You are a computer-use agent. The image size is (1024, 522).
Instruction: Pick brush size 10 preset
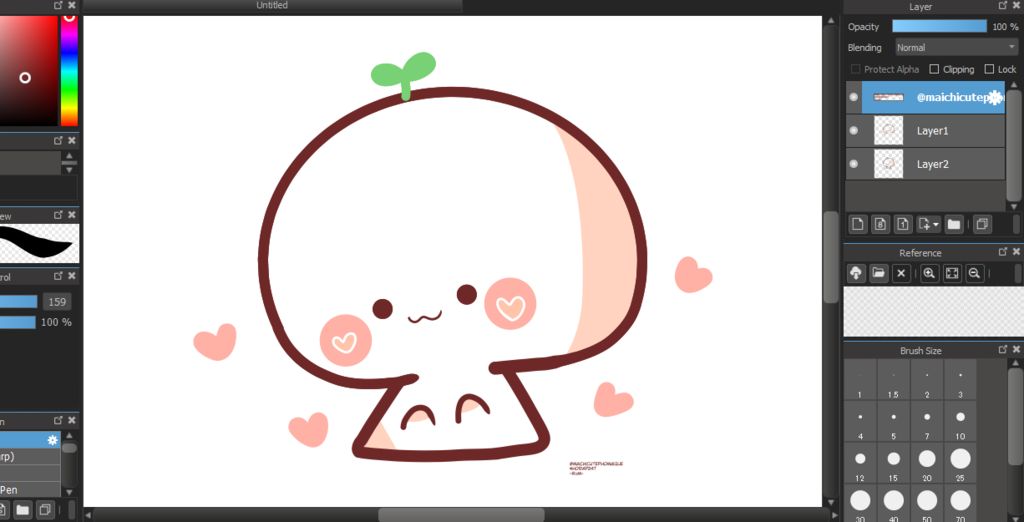[960, 422]
